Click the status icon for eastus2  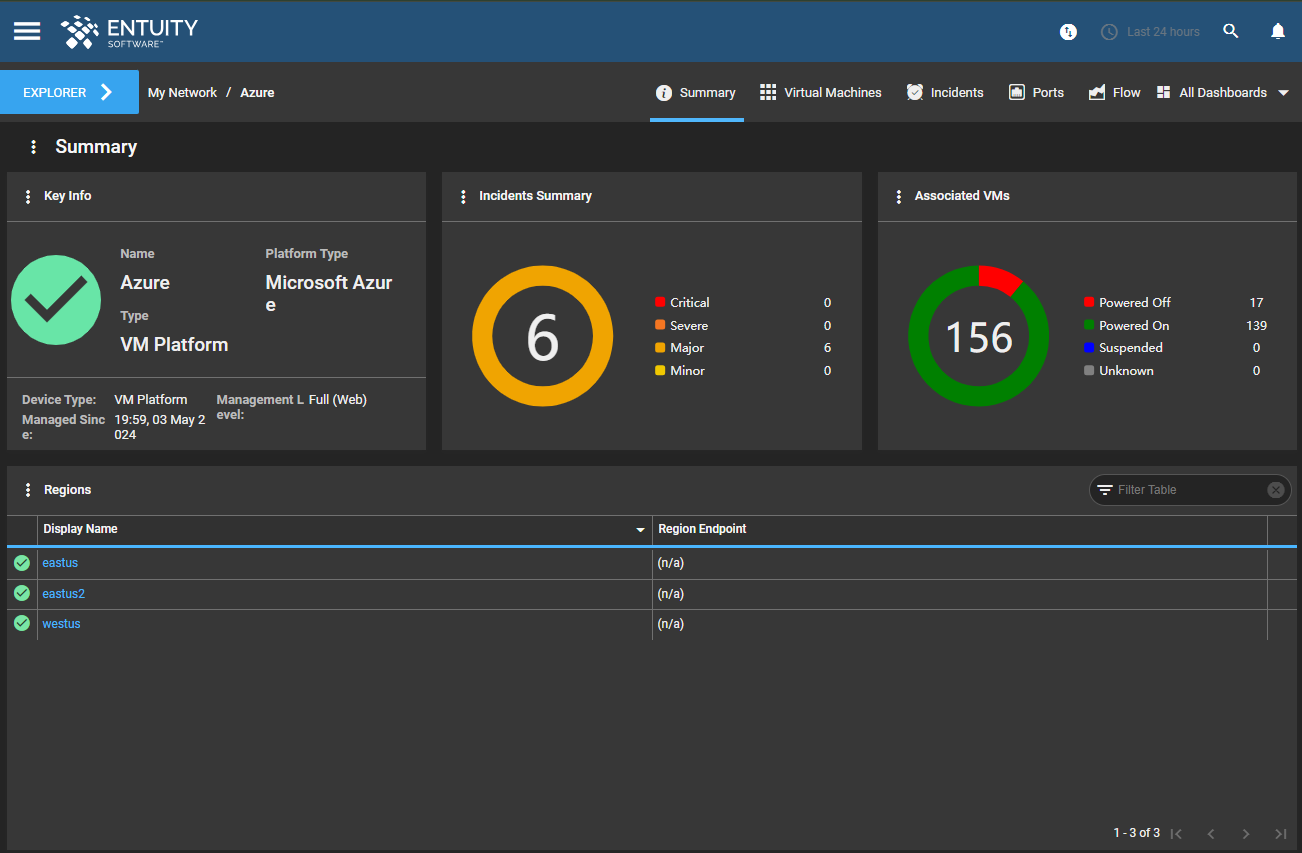22,593
